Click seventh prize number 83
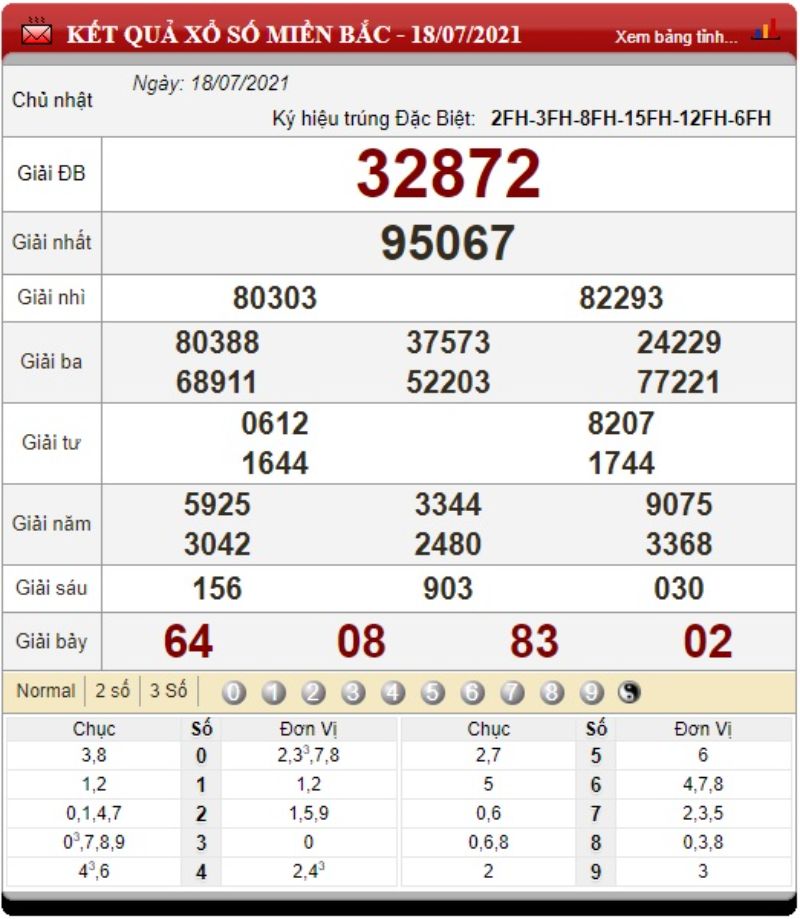800x919 pixels. (535, 641)
